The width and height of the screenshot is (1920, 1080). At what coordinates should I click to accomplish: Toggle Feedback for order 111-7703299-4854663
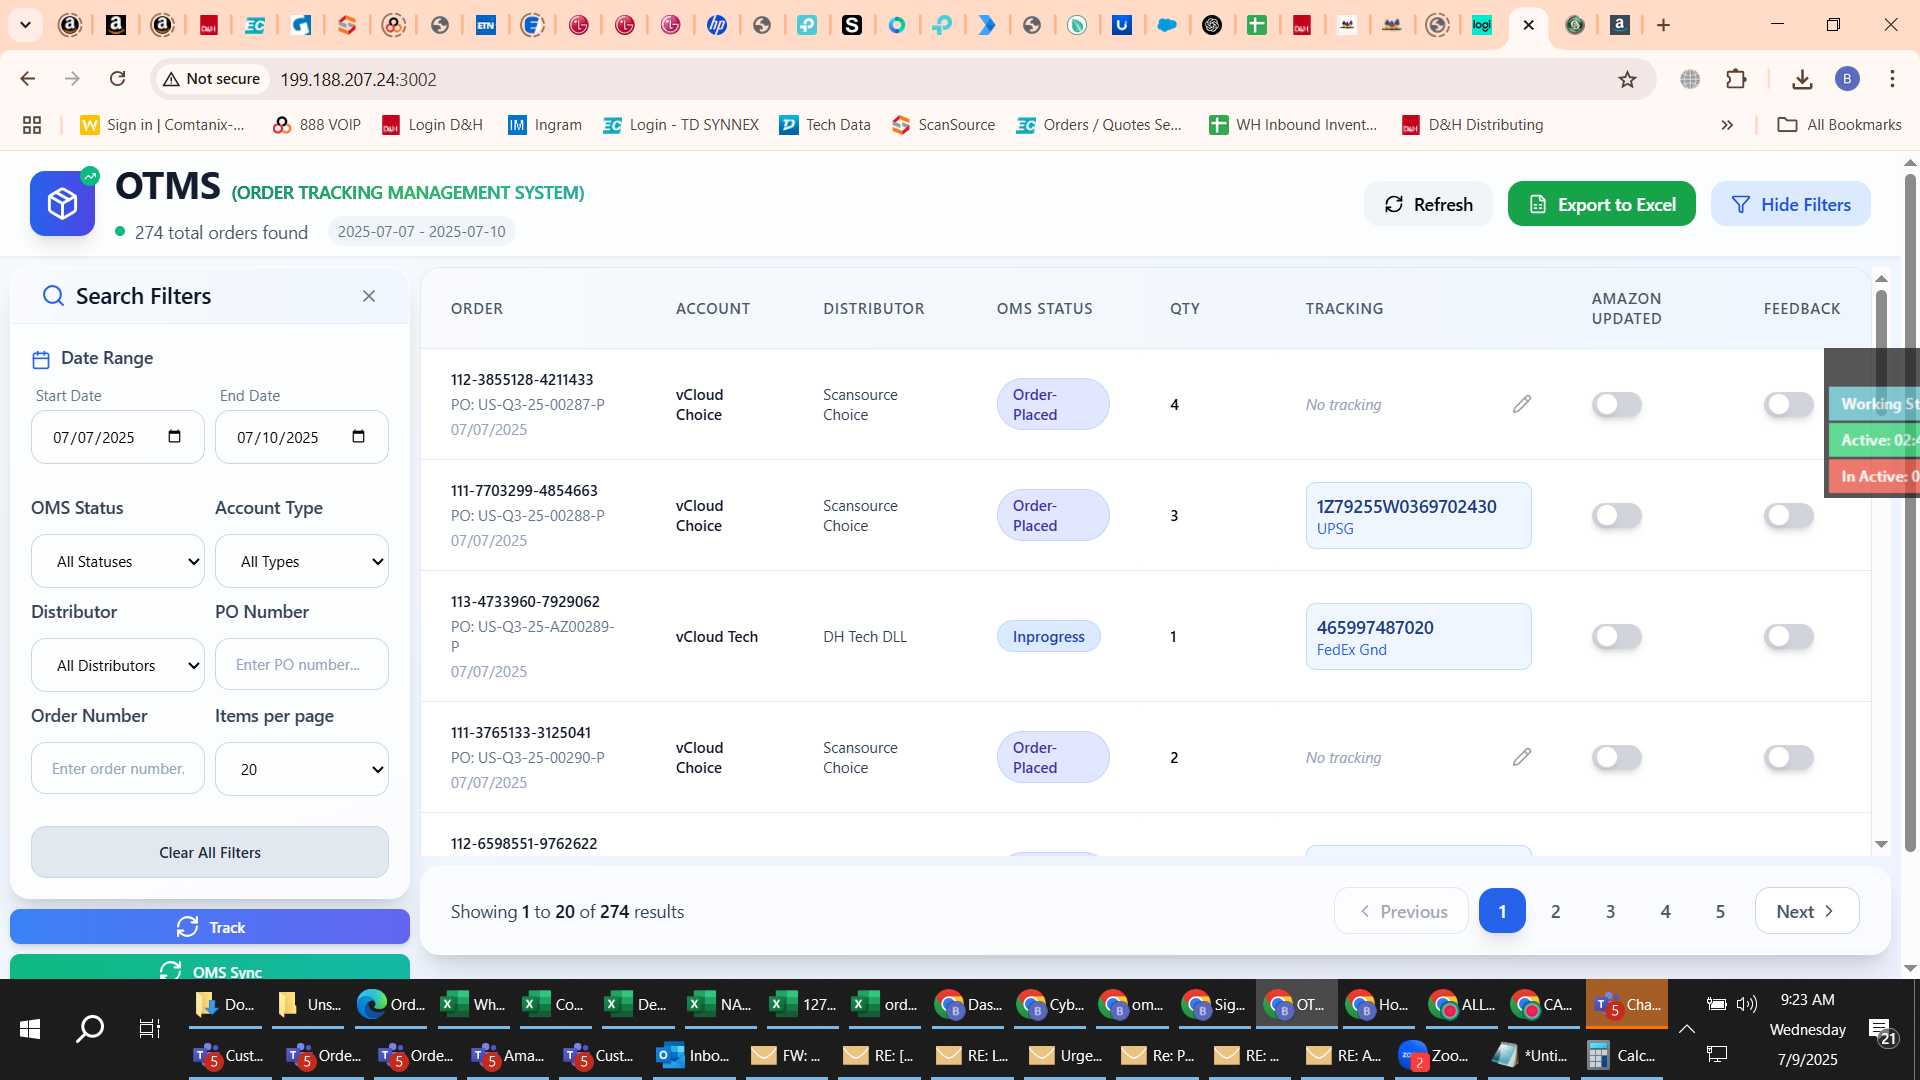point(1789,515)
